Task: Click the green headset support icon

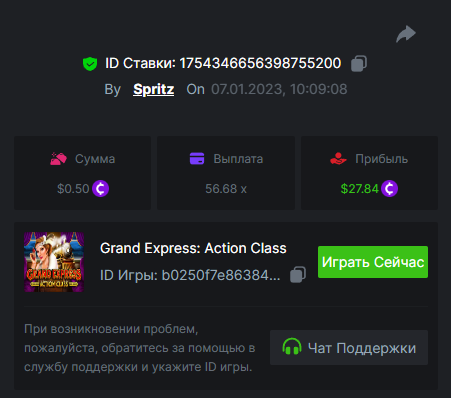Action: coord(292,347)
